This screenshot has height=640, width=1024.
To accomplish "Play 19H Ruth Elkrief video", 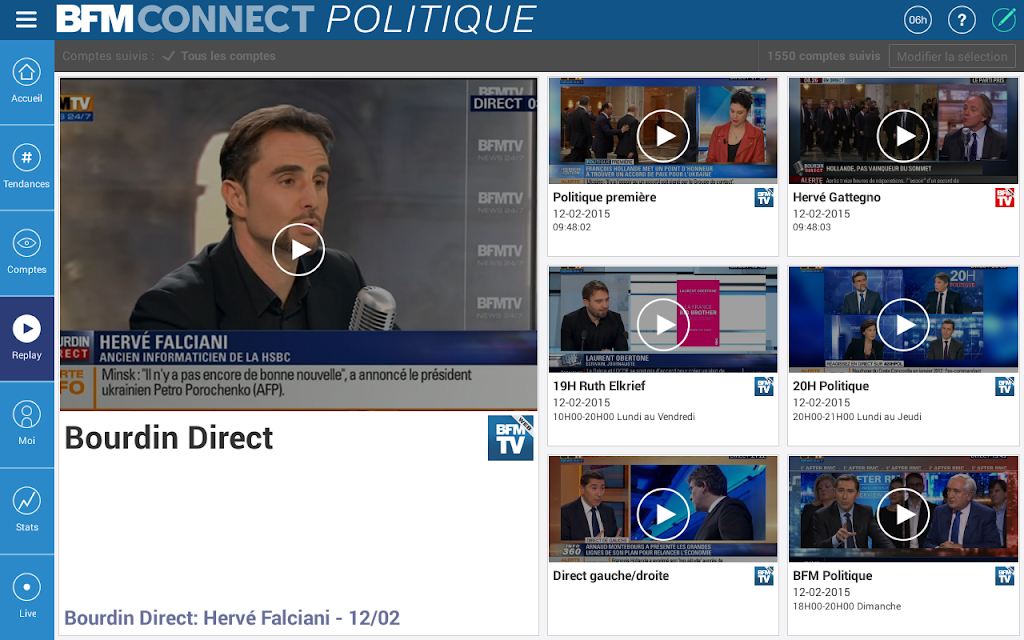I will [x=663, y=325].
